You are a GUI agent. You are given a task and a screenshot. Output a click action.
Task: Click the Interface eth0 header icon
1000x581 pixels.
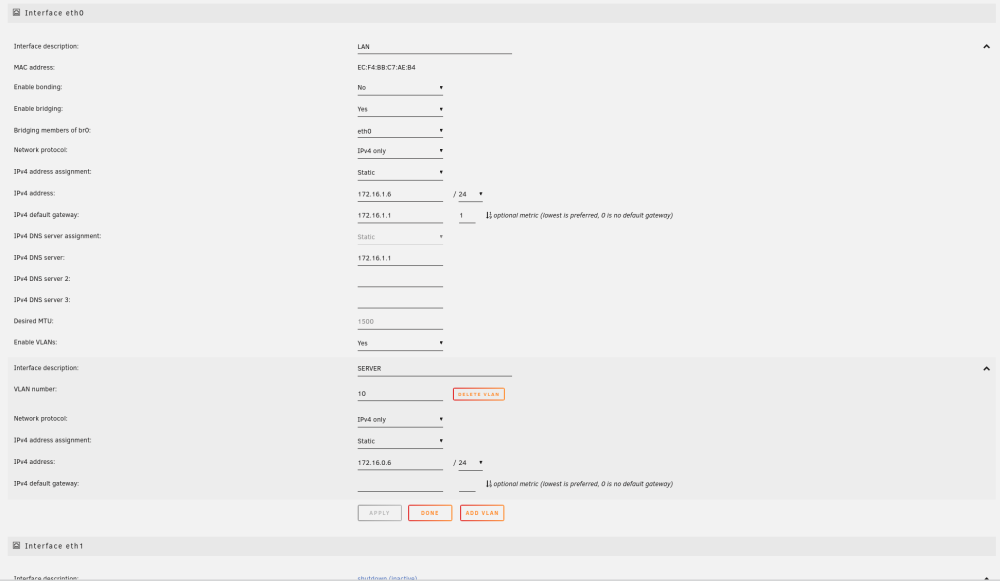click(x=17, y=12)
